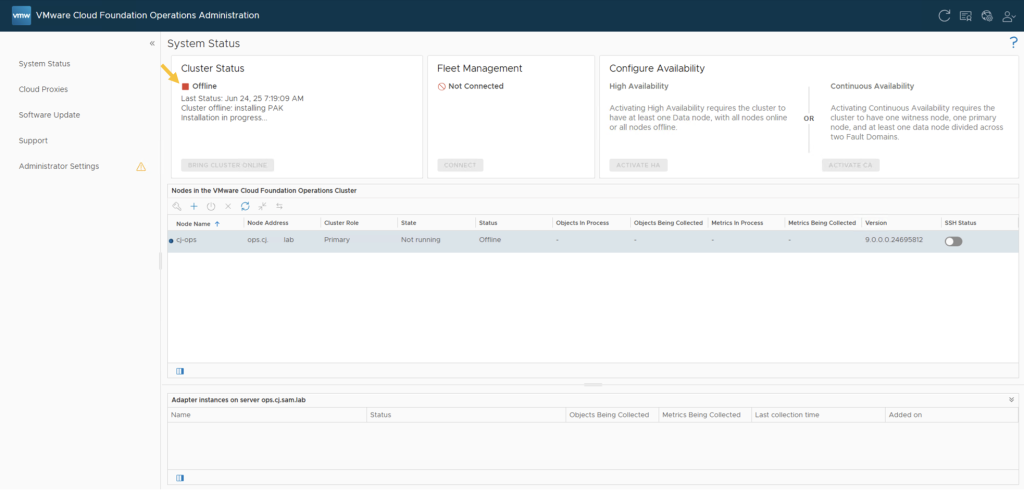This screenshot has height=493, width=1024.
Task: Click the vmw logo in header
Action: (22, 15)
